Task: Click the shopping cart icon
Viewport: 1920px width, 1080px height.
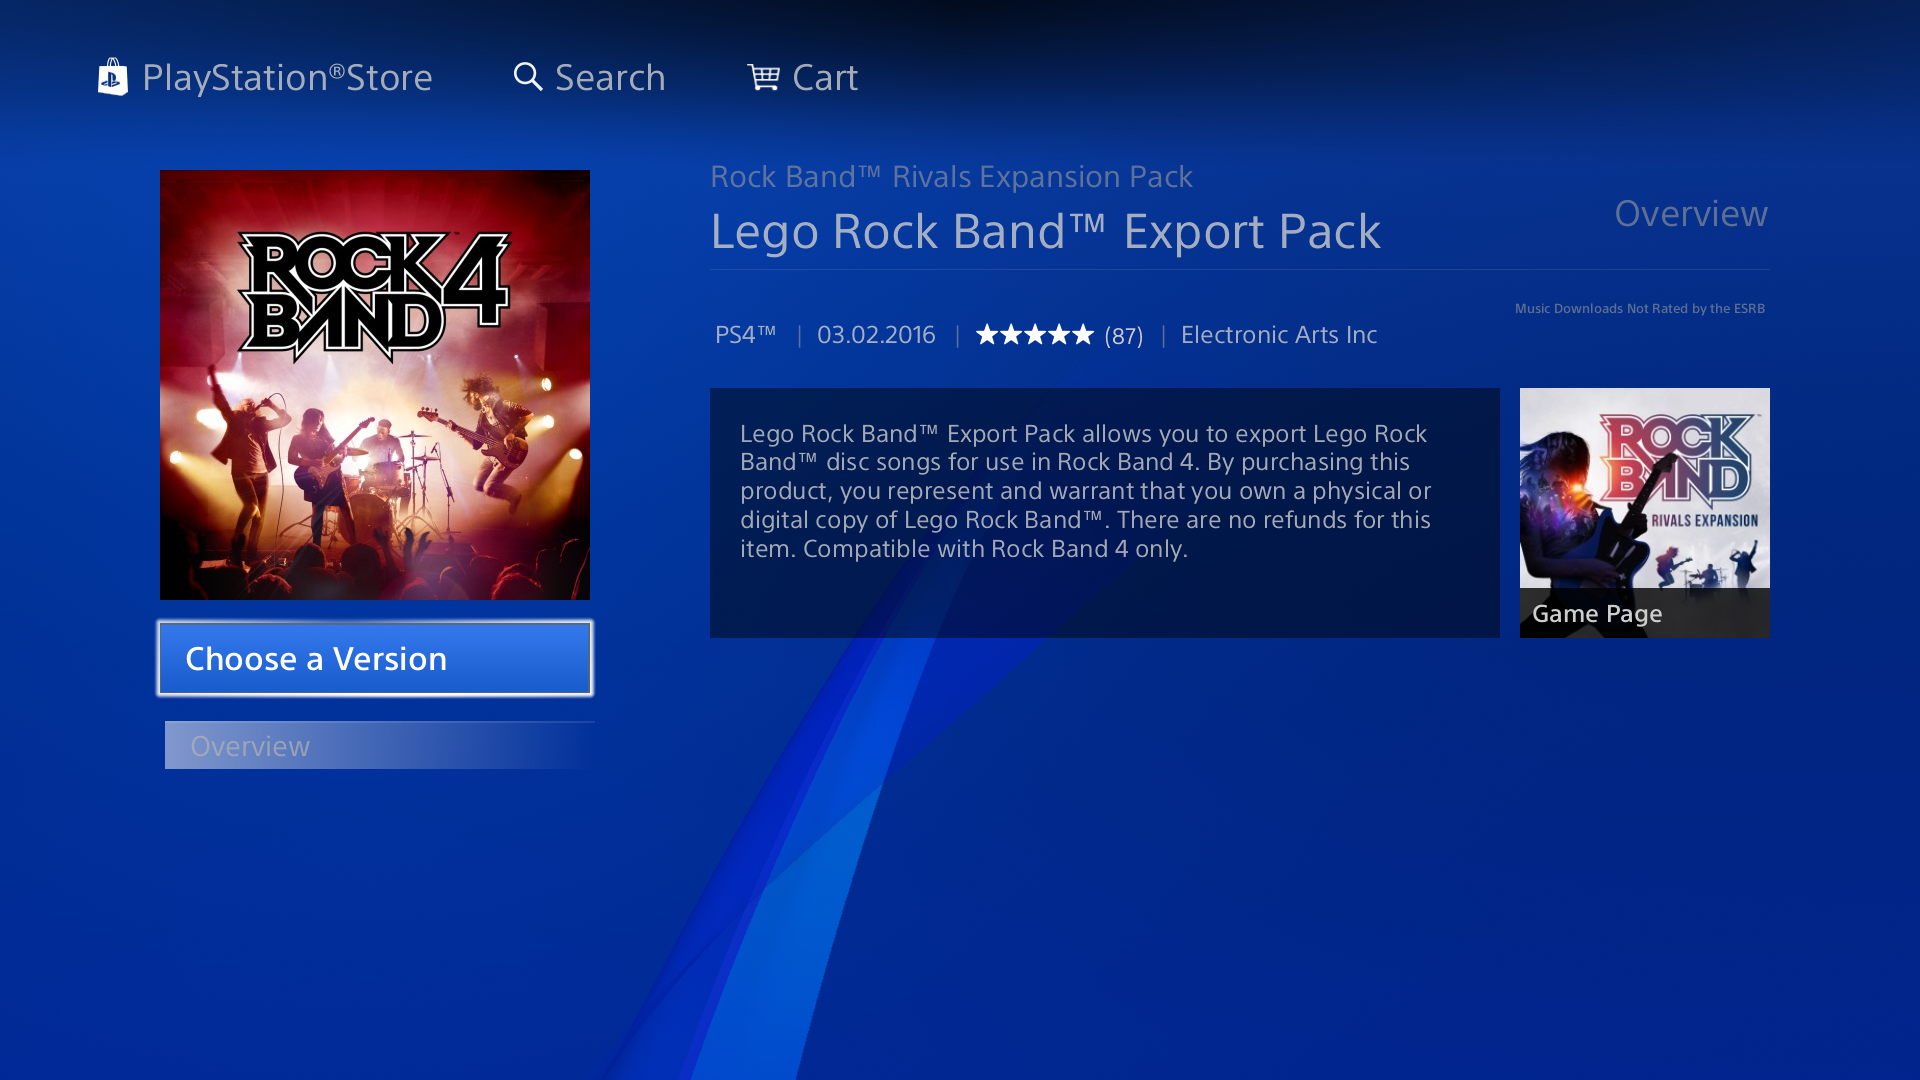Action: tap(763, 77)
